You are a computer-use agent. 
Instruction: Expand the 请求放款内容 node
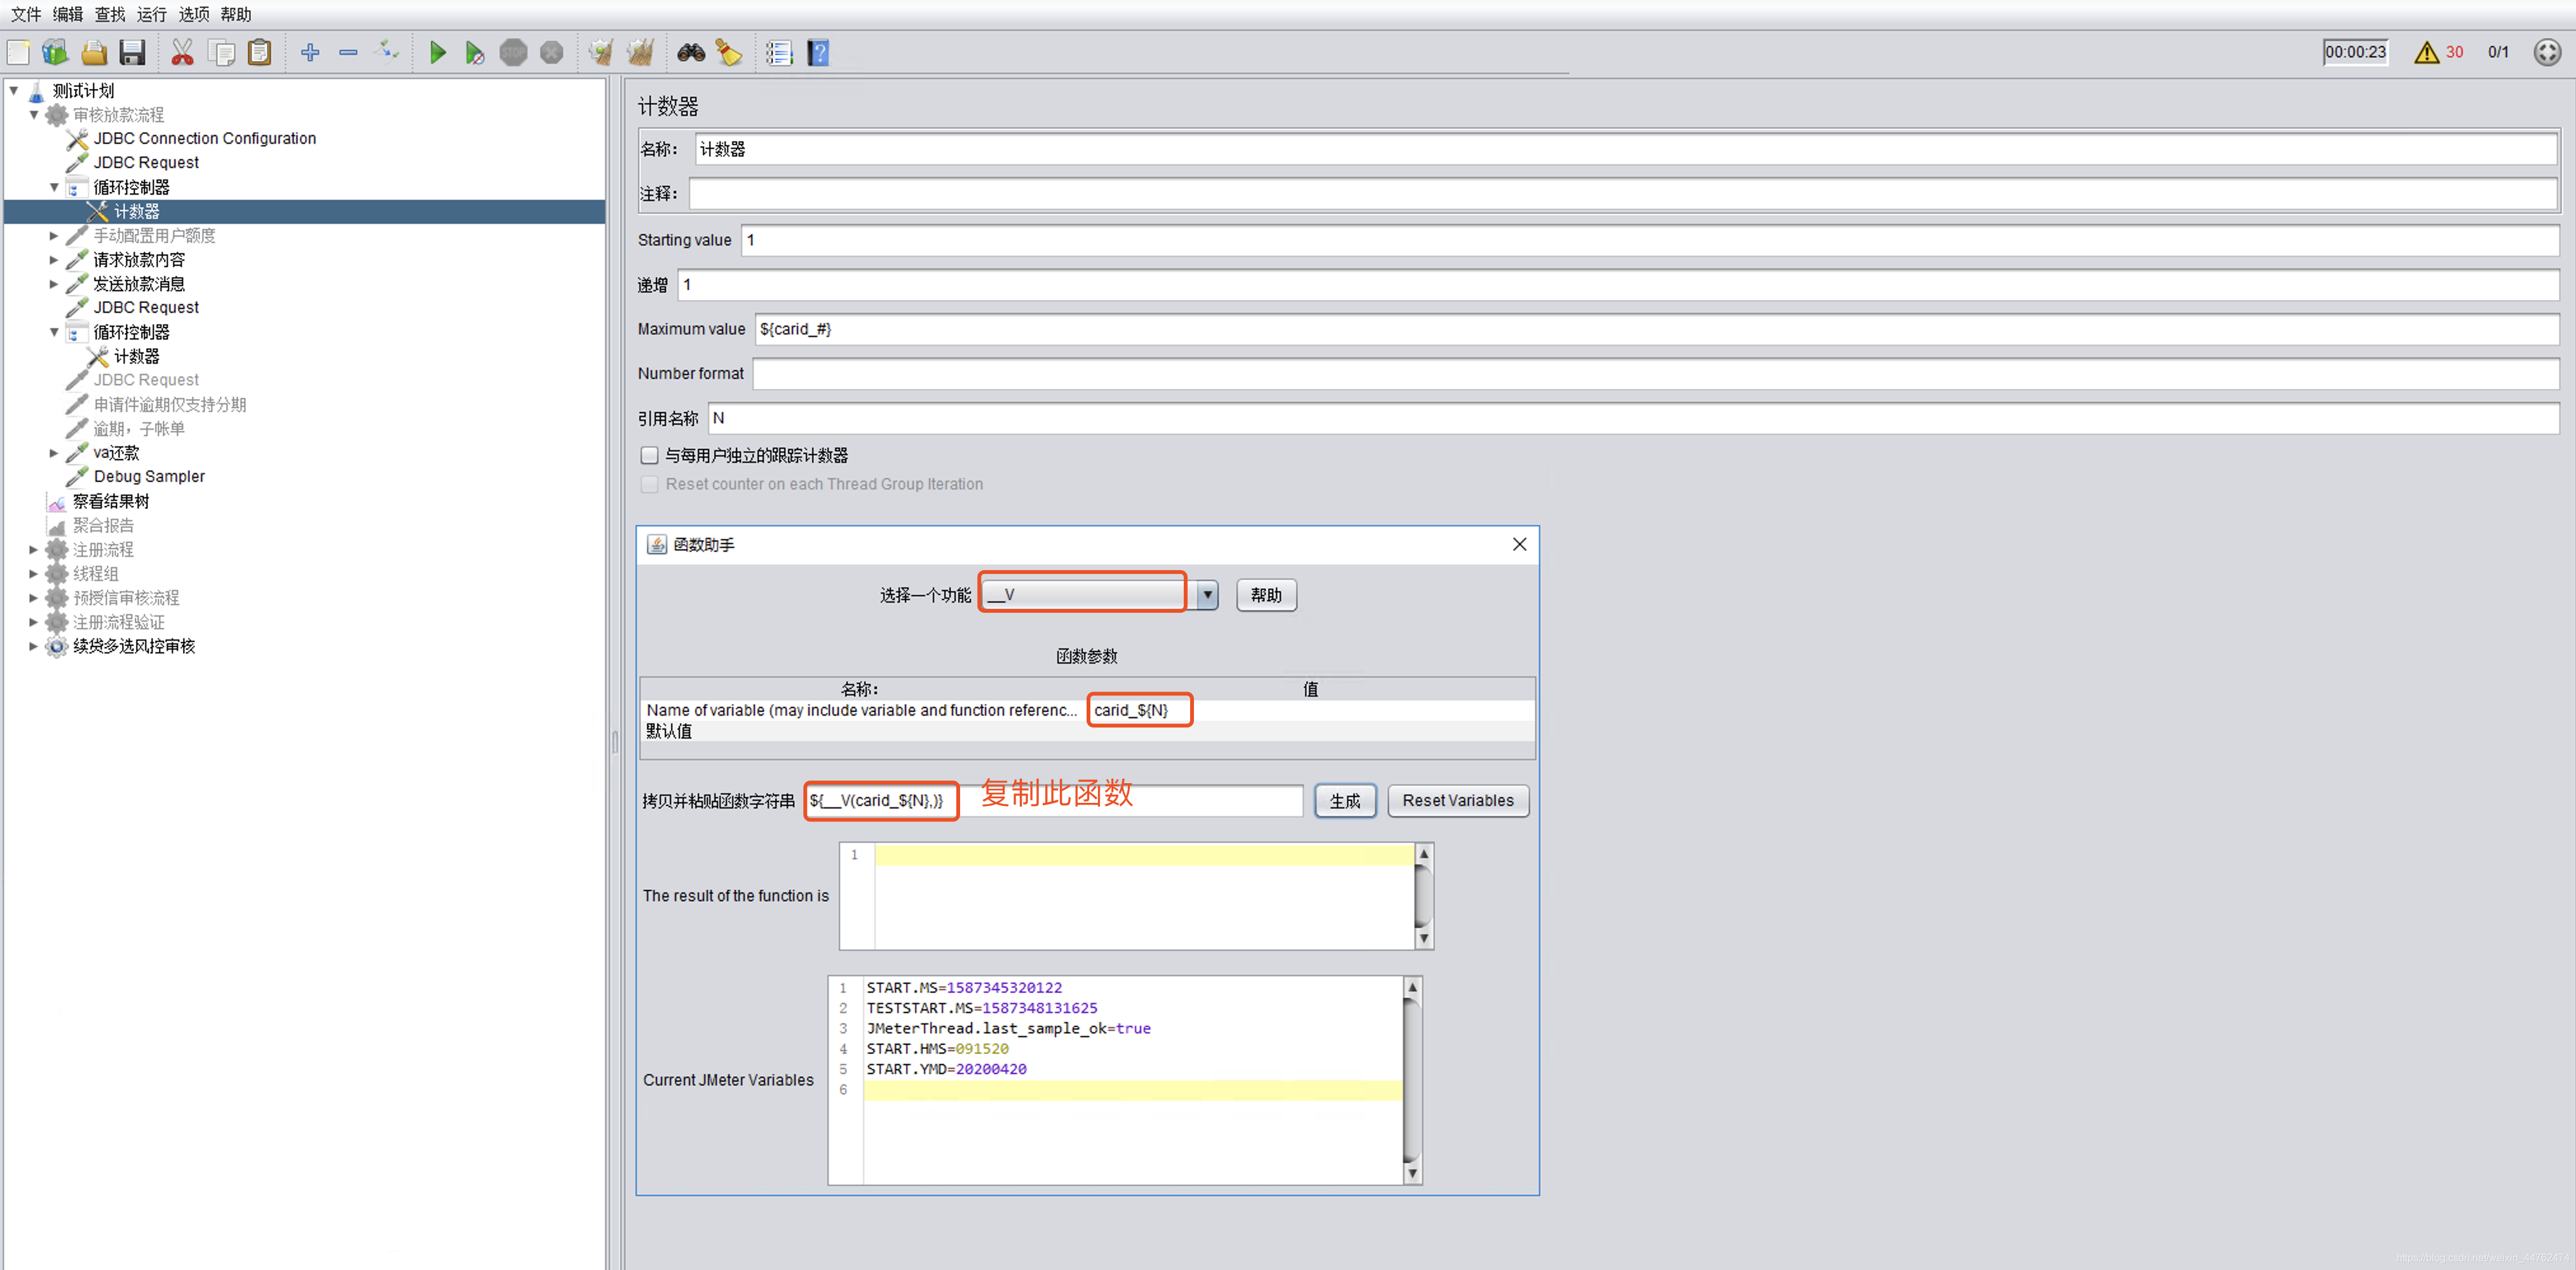tap(54, 259)
